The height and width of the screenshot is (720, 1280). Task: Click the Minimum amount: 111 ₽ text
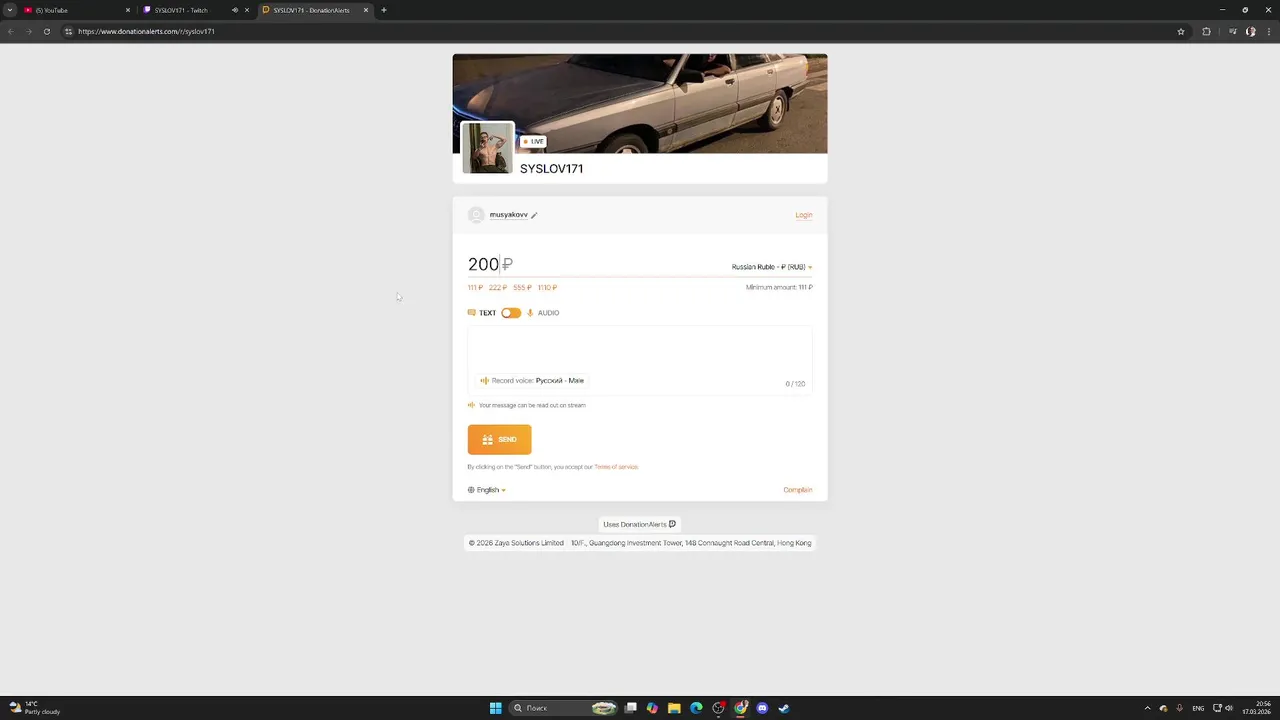[x=779, y=288]
